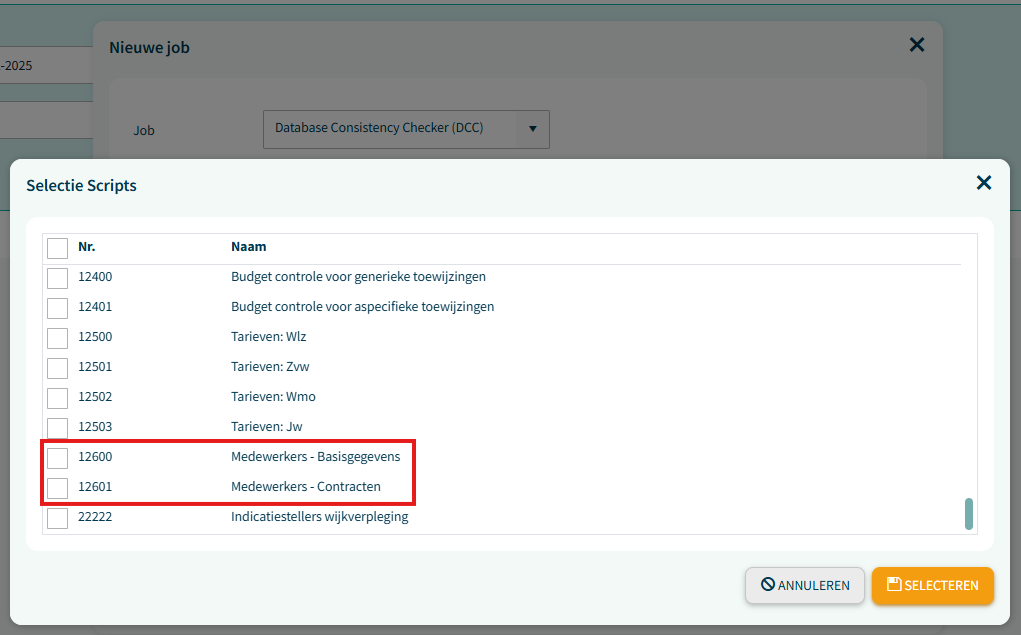Close the Nieuwe job dialog
The height and width of the screenshot is (635, 1021).
coord(916,45)
